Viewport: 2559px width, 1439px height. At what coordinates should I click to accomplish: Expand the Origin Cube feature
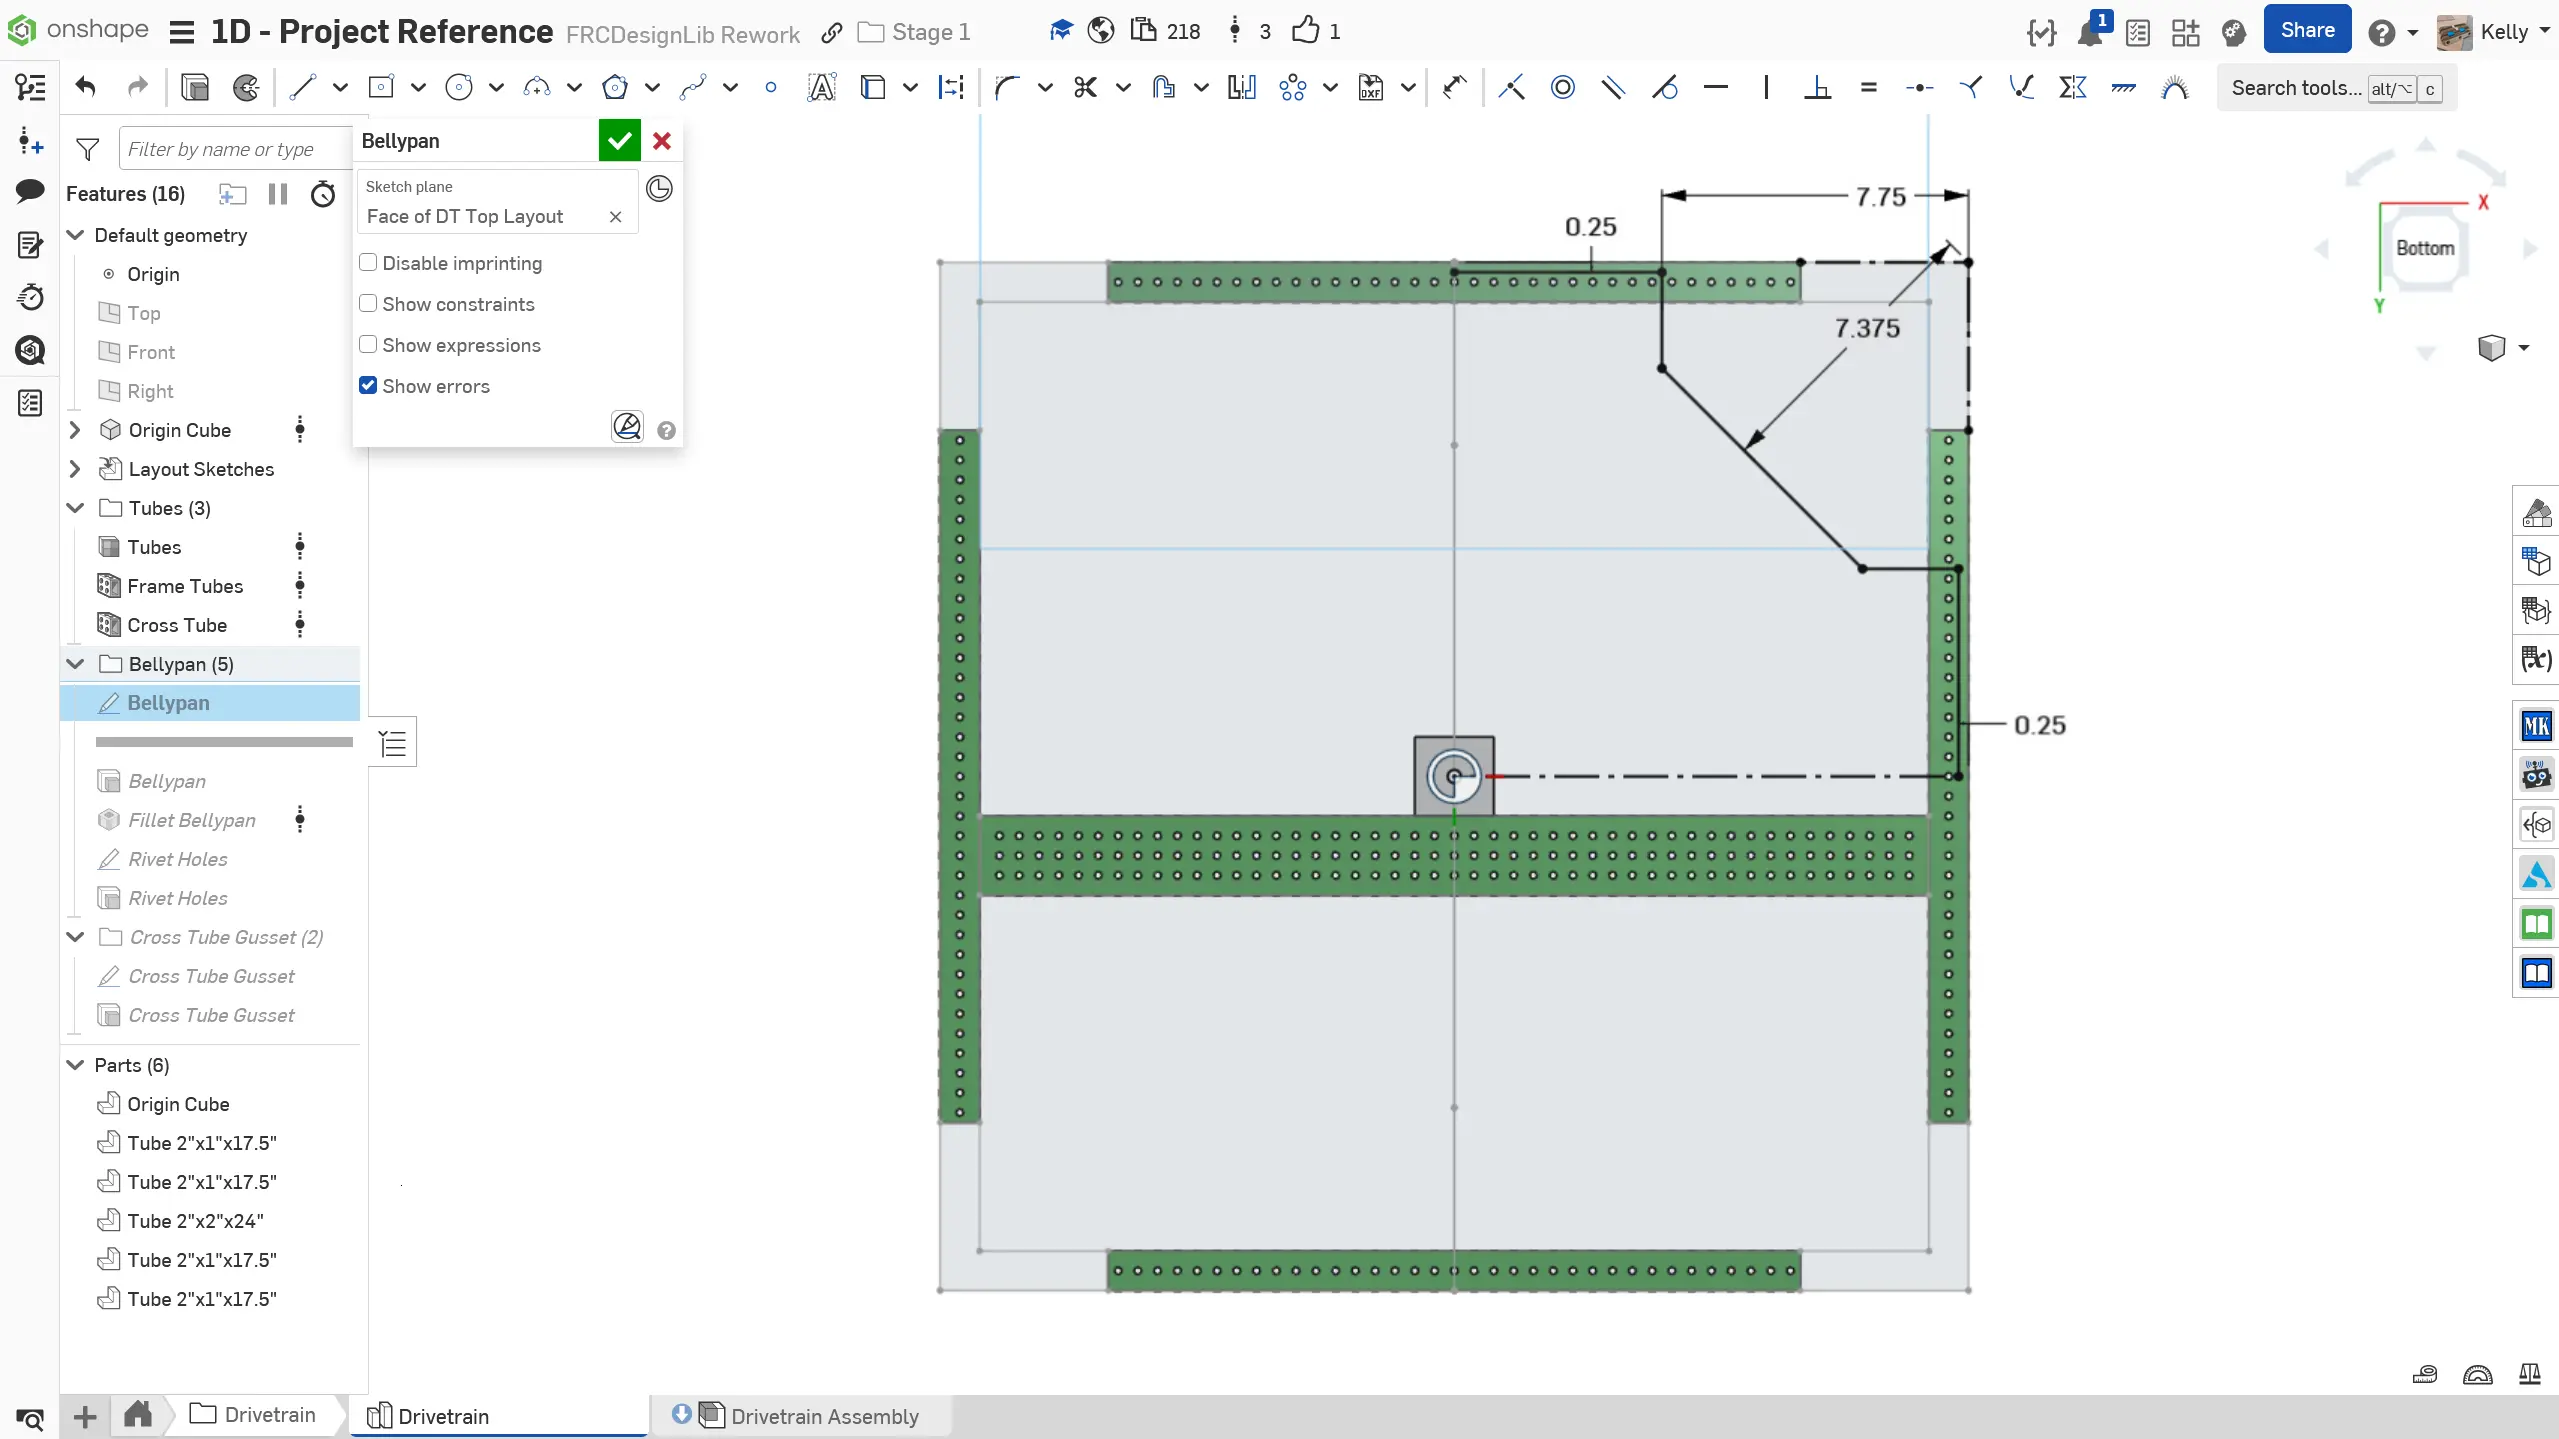pos(75,430)
